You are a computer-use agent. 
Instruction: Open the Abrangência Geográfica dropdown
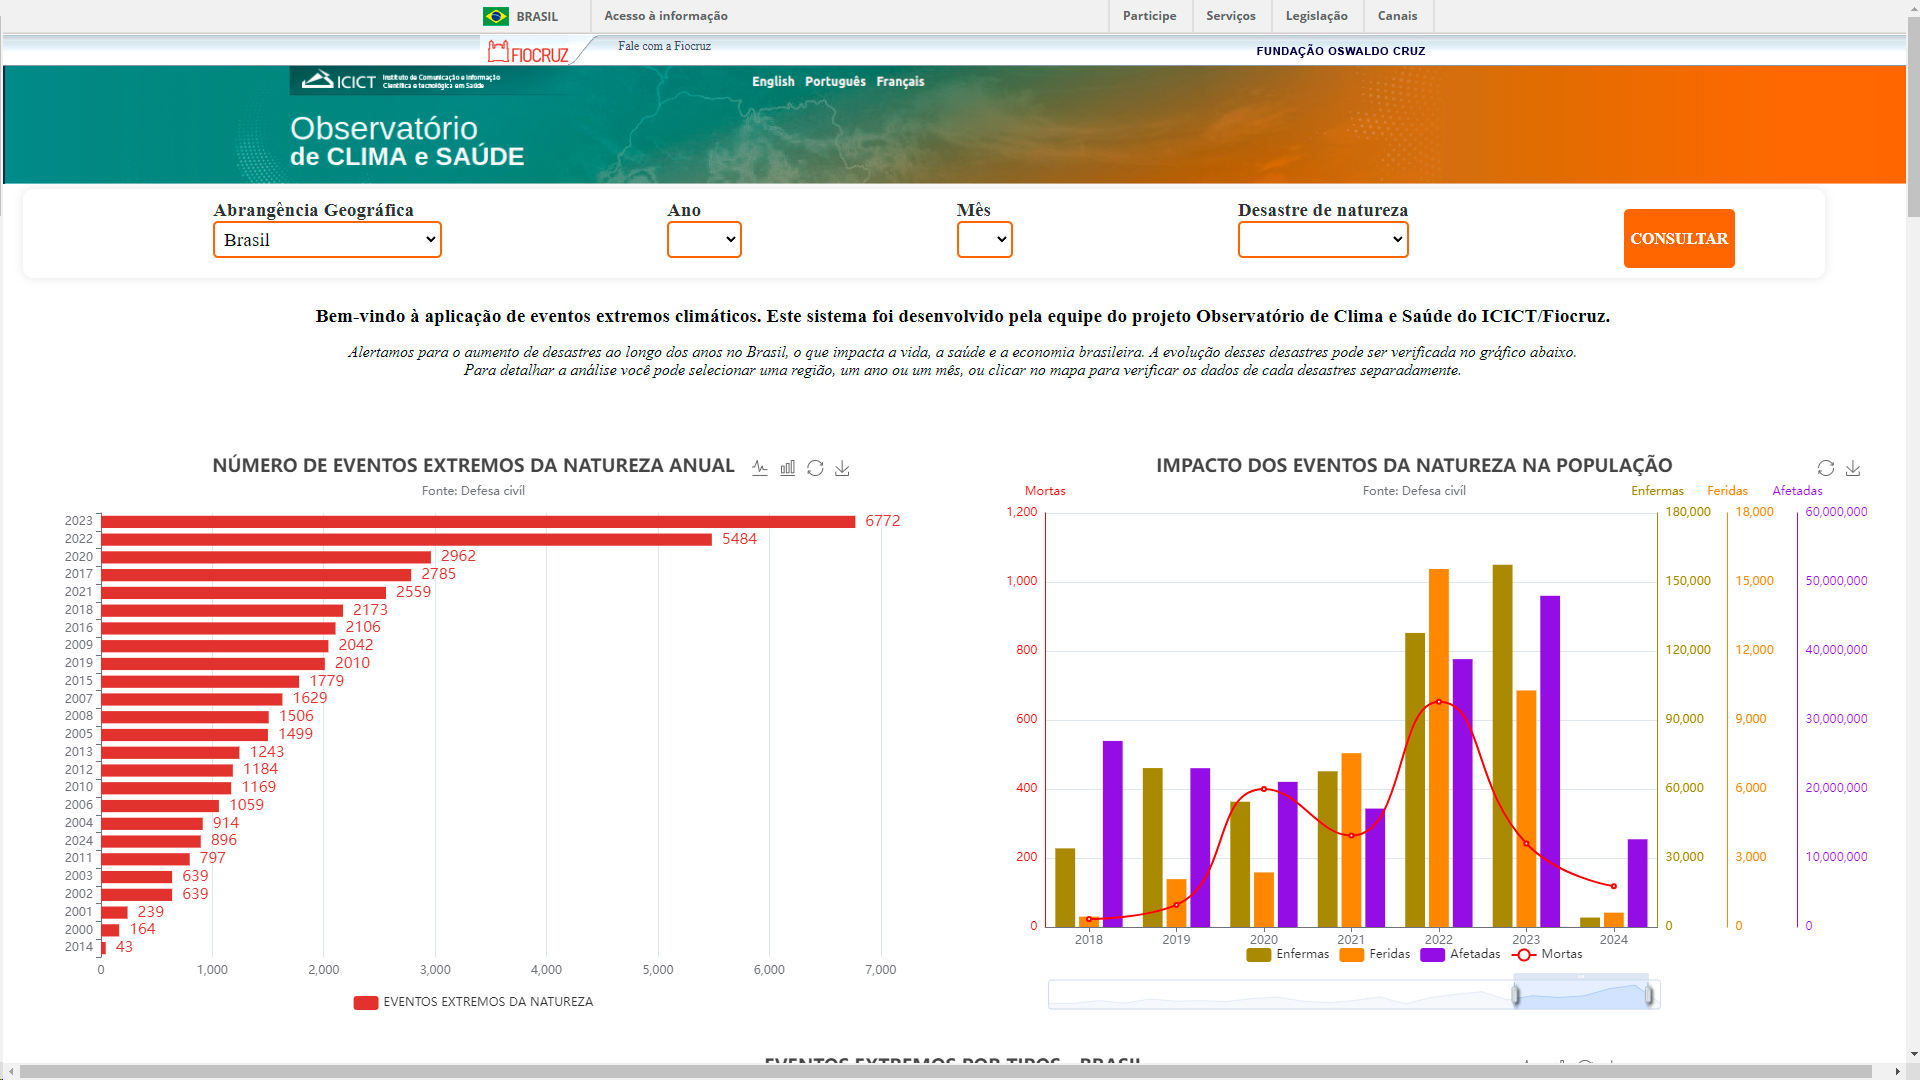tap(327, 240)
